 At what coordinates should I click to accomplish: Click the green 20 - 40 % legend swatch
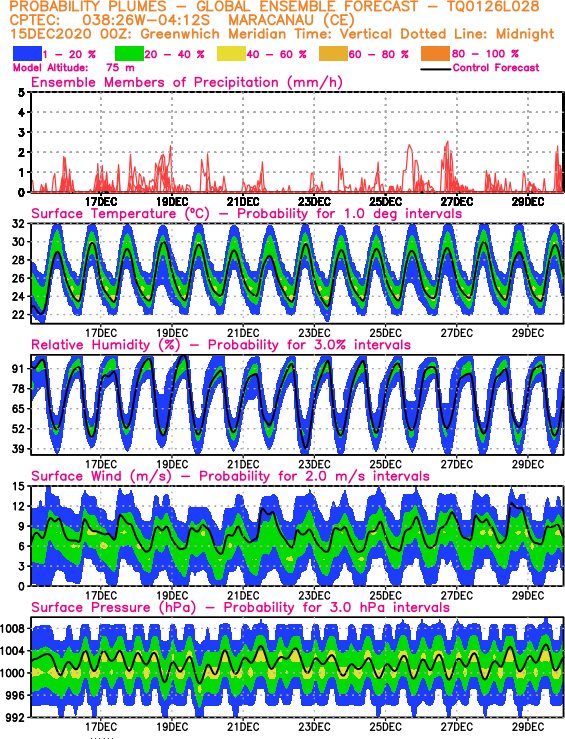[129, 54]
